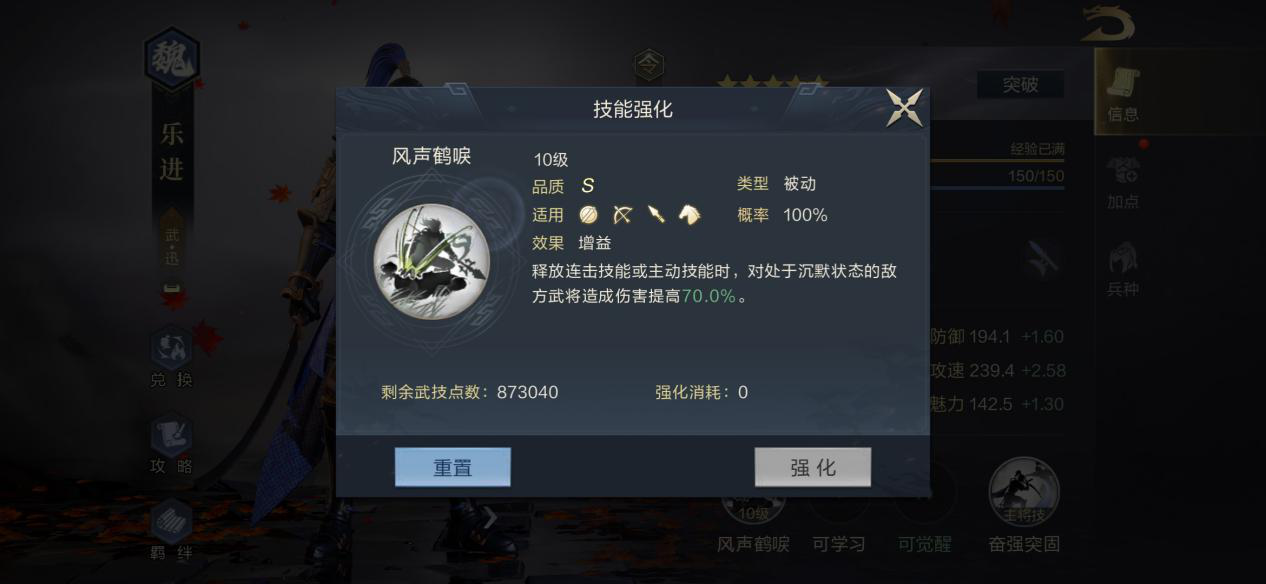Click the 突破 breakthrough button
The image size is (1266, 584).
point(1020,85)
